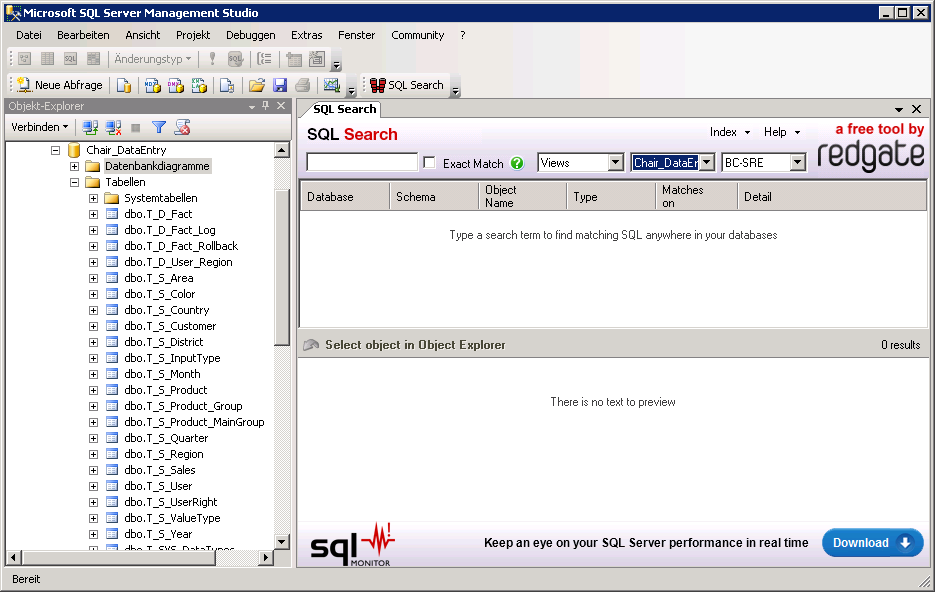The image size is (935, 592).
Task: Toggle the Exact Match checkbox
Action: coord(429,162)
